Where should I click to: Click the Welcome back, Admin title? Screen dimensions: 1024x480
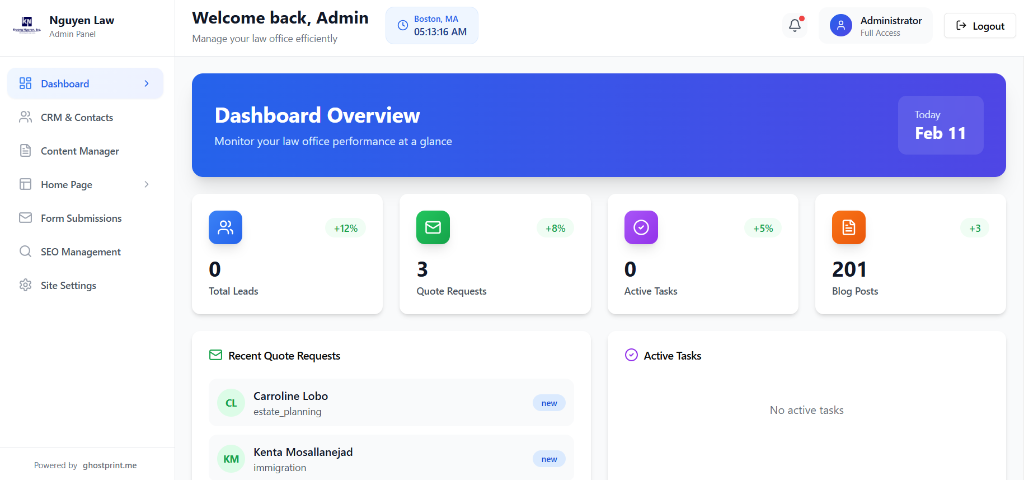pos(280,18)
